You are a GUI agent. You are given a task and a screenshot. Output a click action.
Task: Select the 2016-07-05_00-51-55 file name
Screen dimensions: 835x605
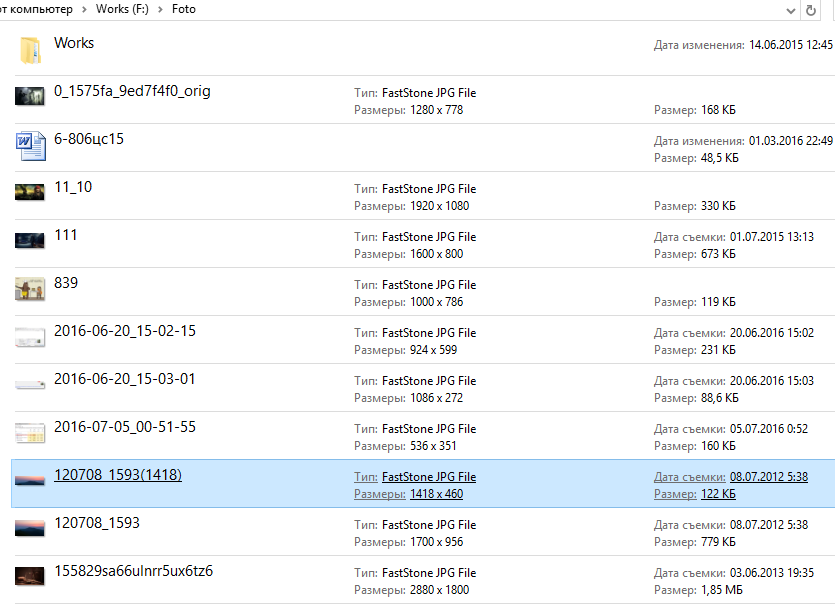click(125, 427)
